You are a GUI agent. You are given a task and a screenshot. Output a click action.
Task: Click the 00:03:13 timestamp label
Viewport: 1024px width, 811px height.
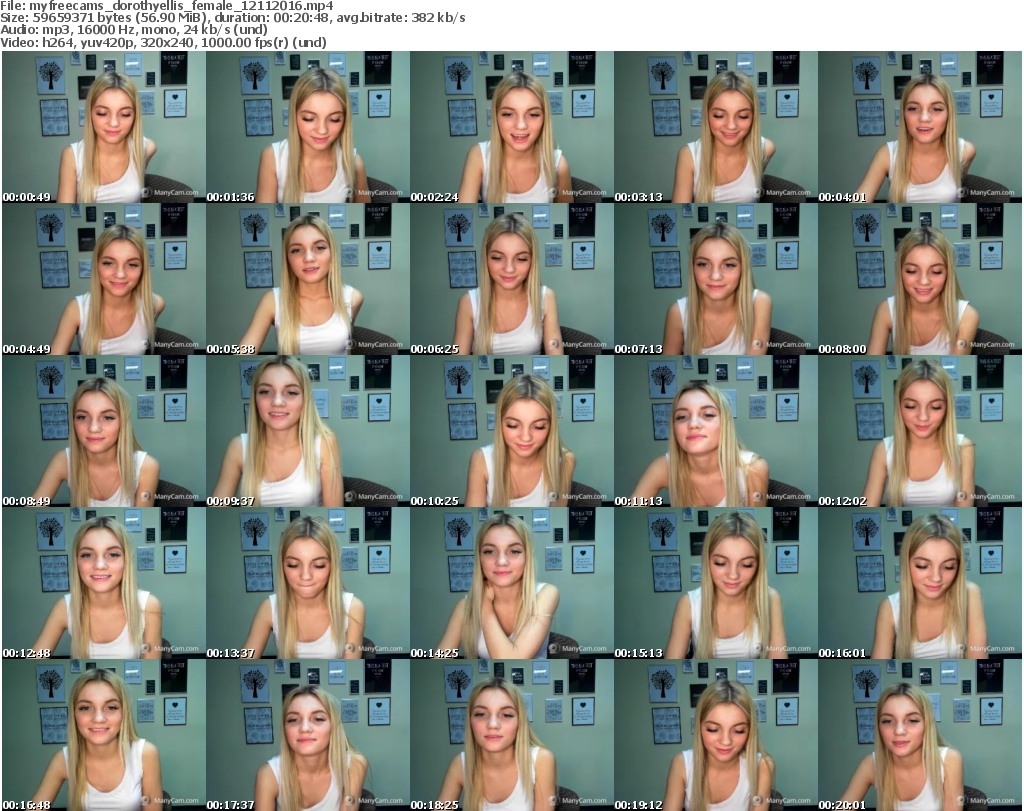pos(639,197)
